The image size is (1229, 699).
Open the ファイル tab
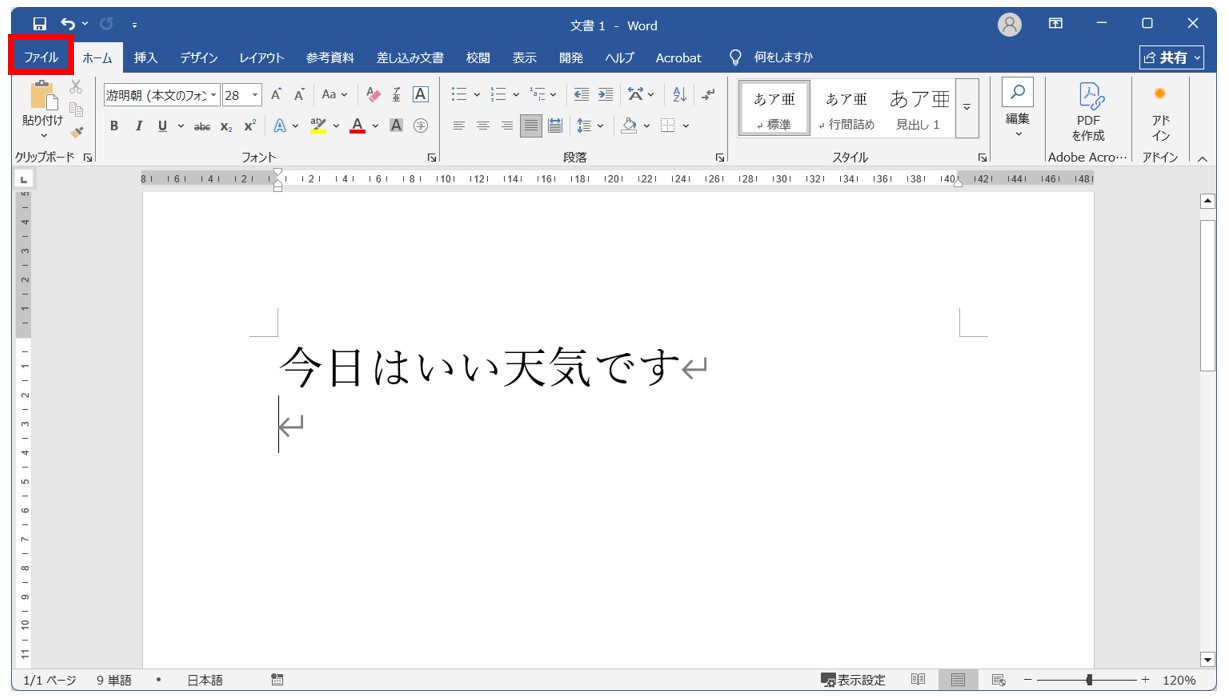[x=41, y=58]
